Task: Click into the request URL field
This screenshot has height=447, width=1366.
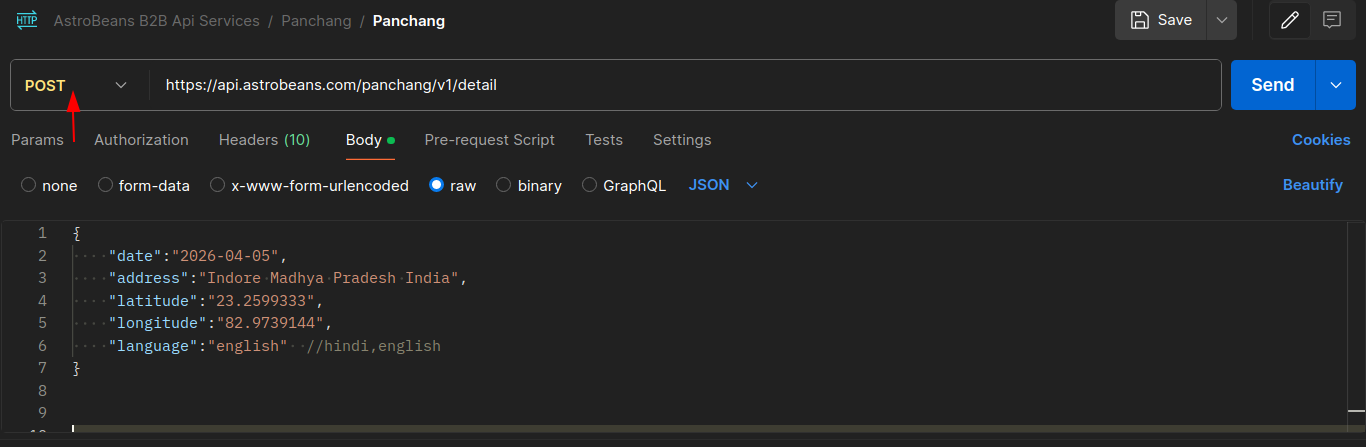Action: [x=680, y=86]
